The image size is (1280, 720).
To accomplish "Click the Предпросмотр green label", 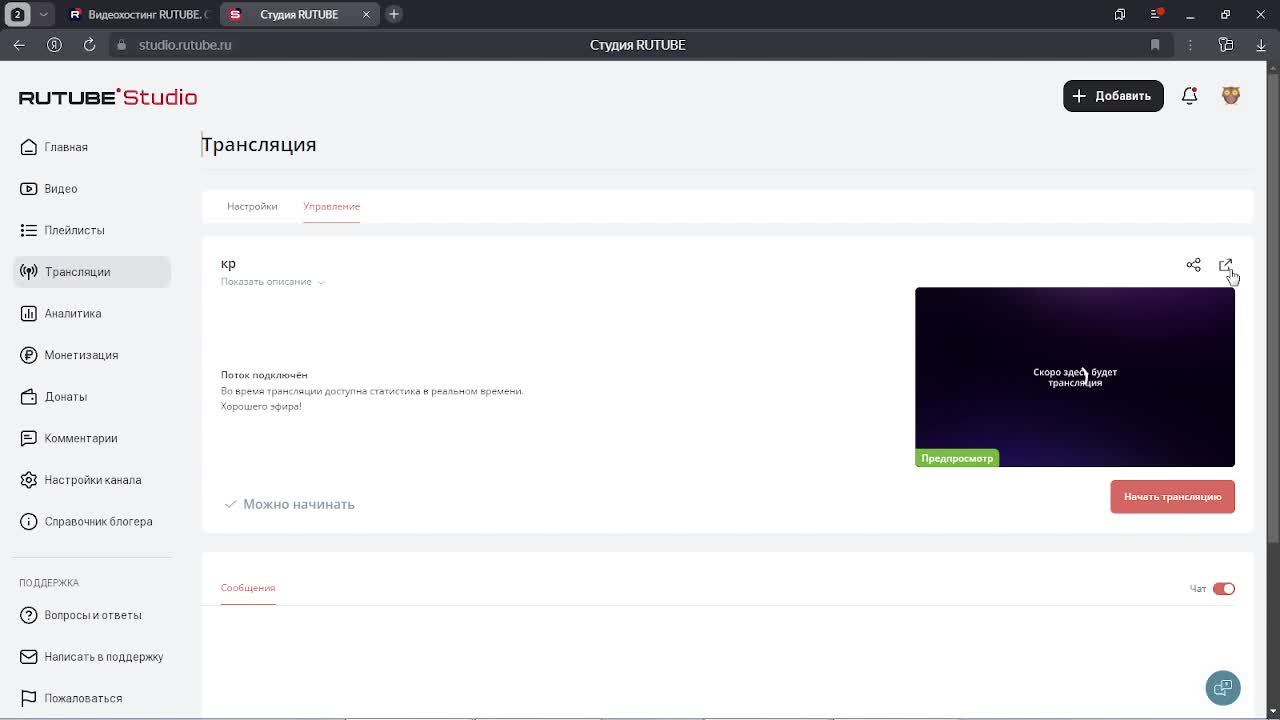I will click(957, 458).
